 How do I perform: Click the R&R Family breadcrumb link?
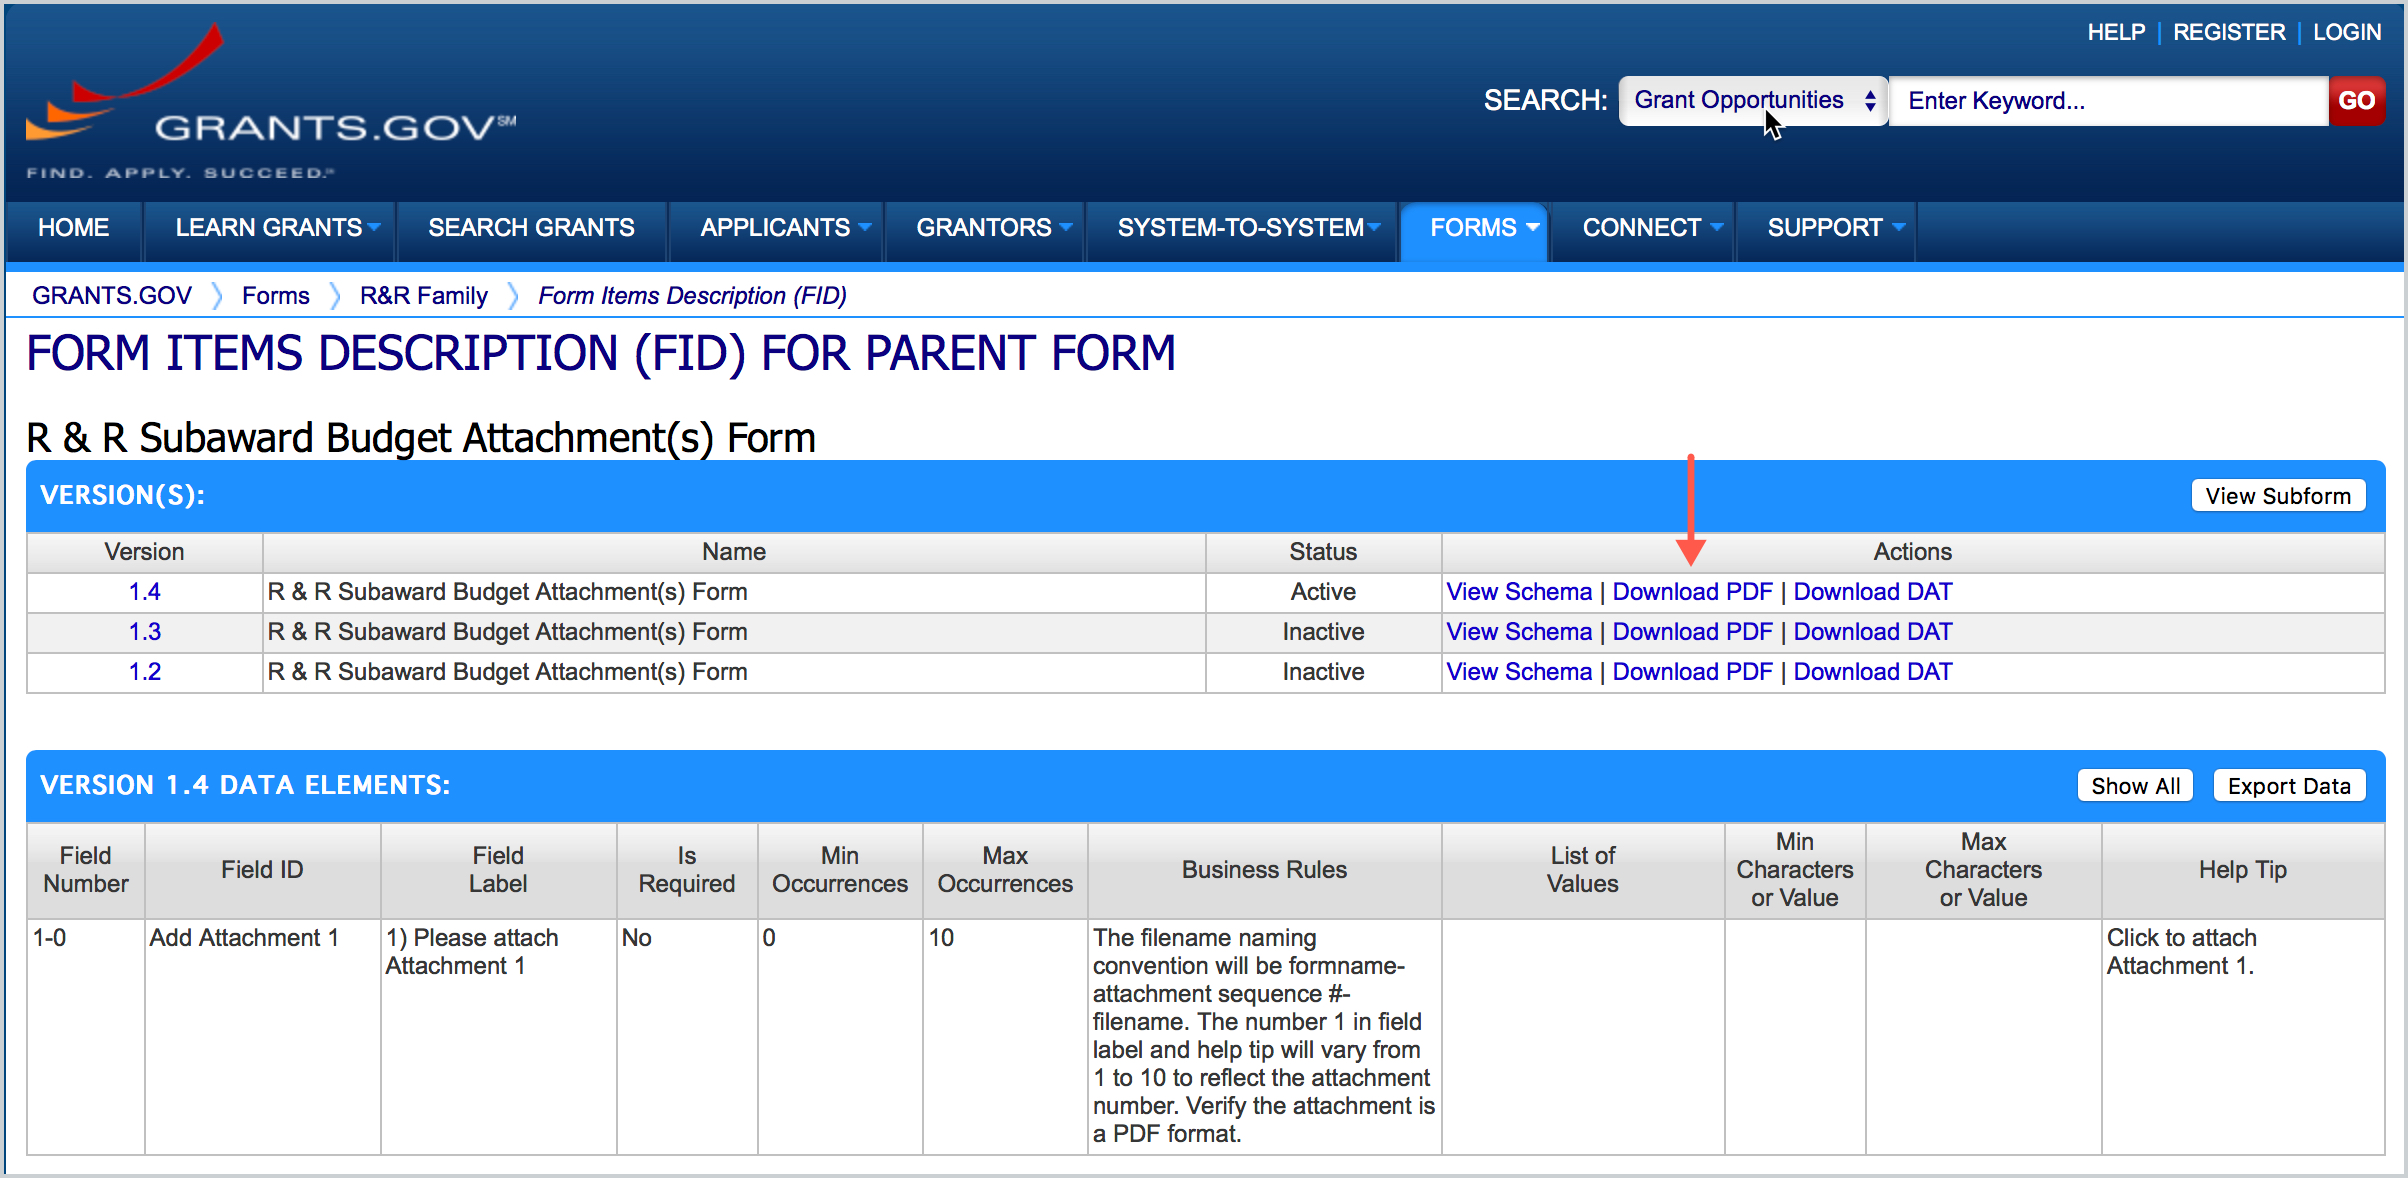(x=424, y=296)
